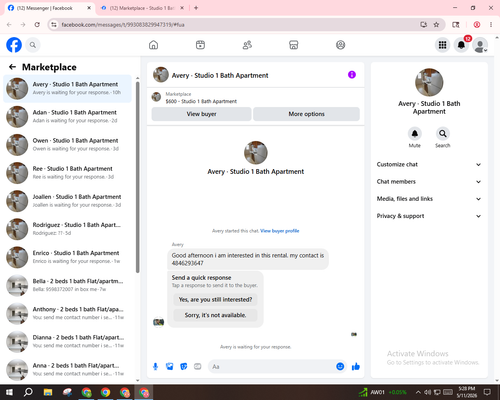Open Adan - Studio 1 Bath Apartment chat
500x400 pixels.
67,117
